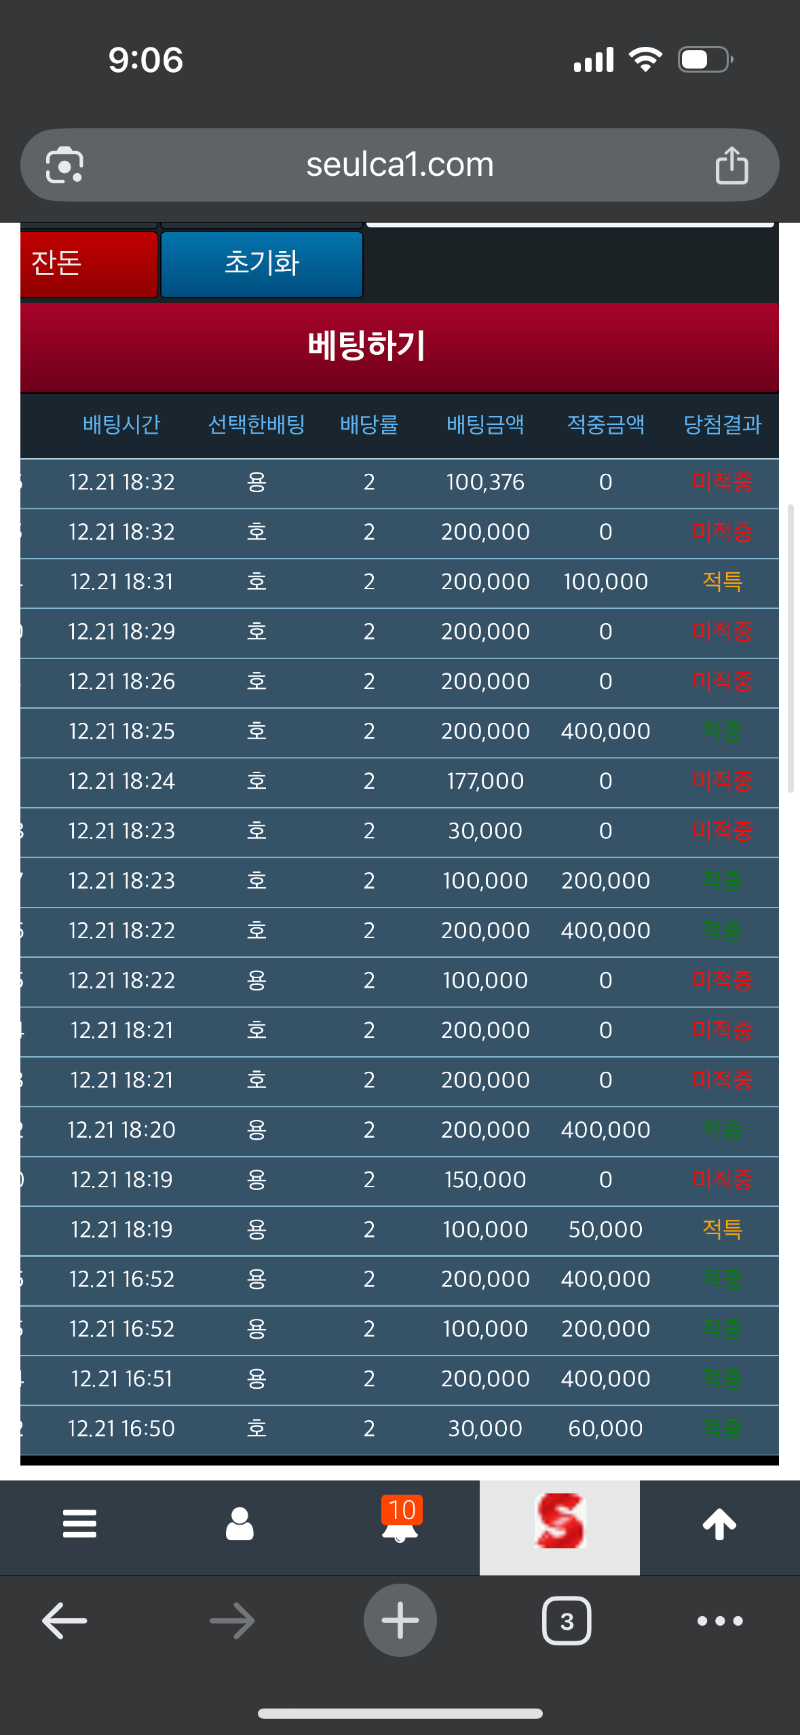Viewport: 800px width, 1735px height.
Task: Open notifications bell showing 10
Action: click(400, 1522)
